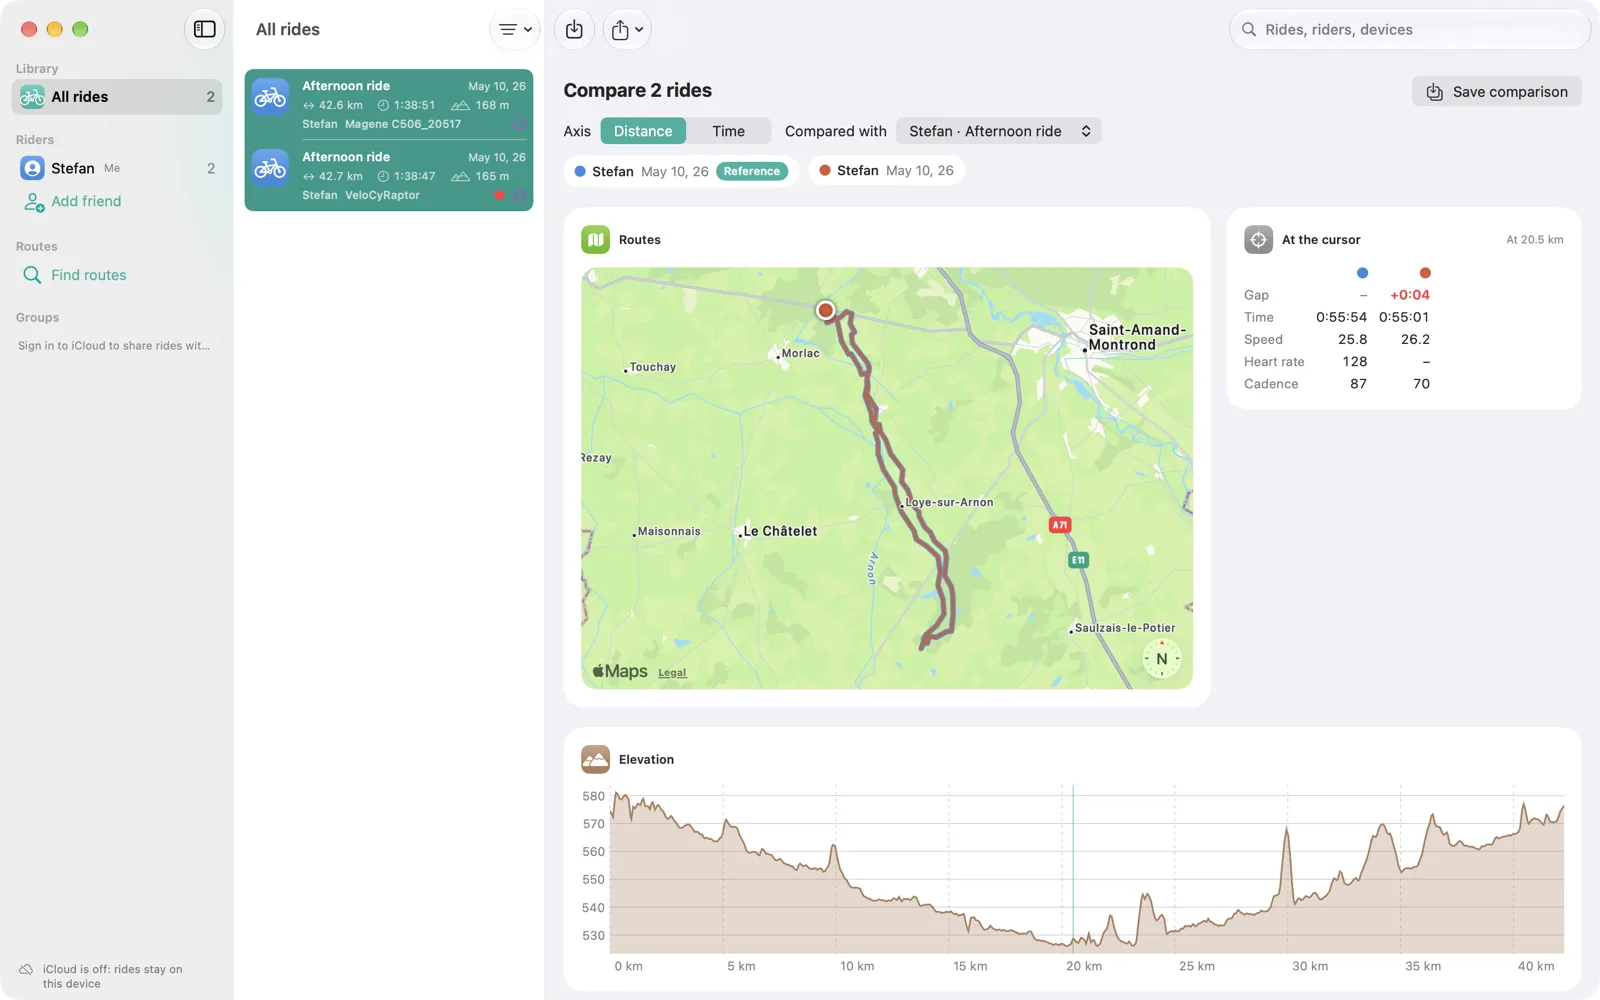The height and width of the screenshot is (1000, 1600).
Task: Select rider Stefan in sidebar
Action: 117,168
